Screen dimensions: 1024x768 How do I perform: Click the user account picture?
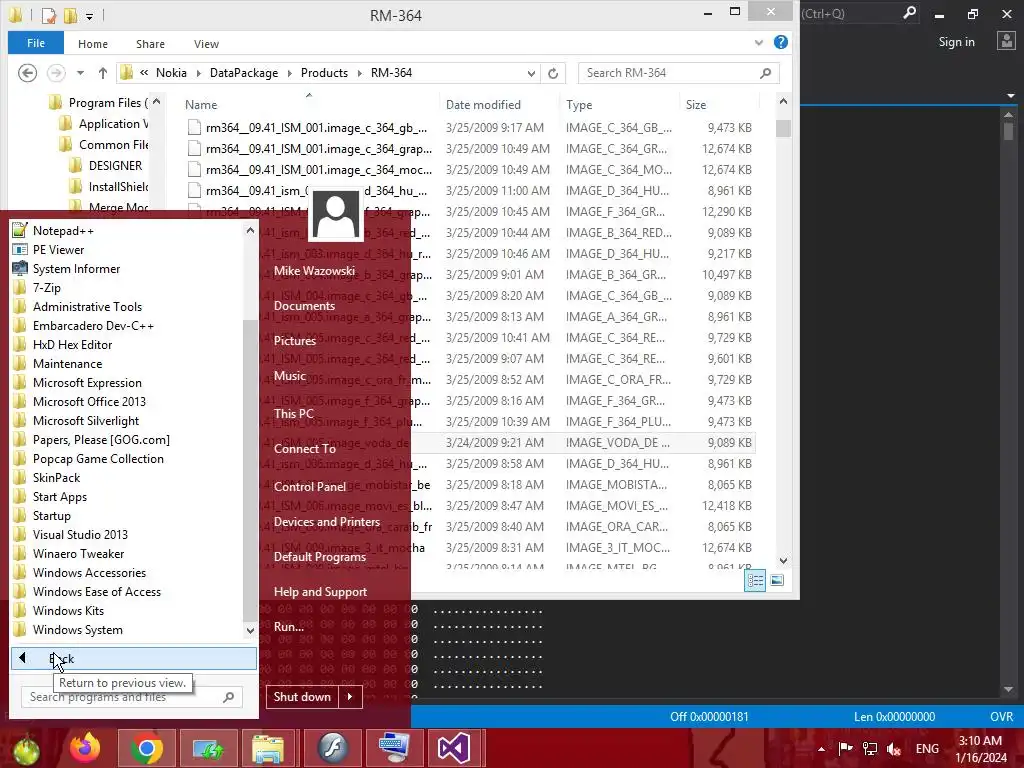[x=336, y=214]
